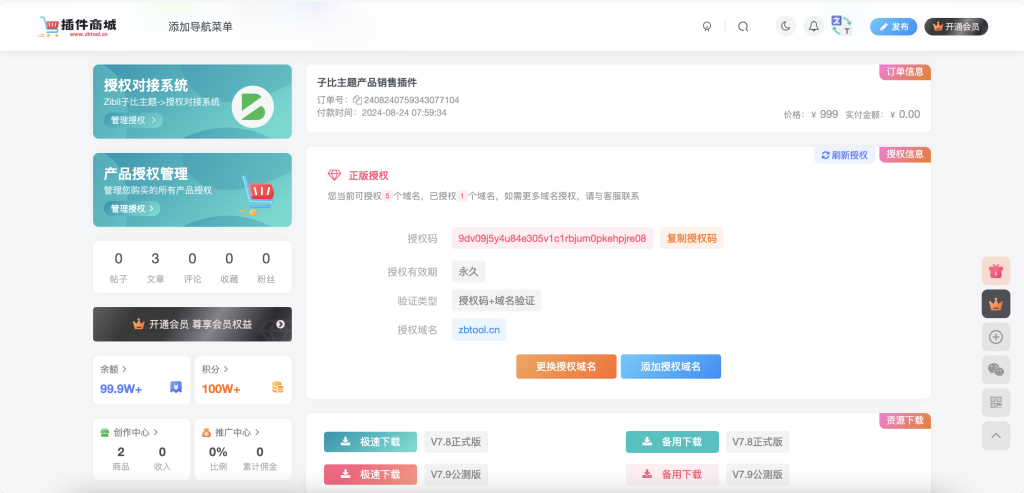This screenshot has height=493, width=1024.
Task: Click the back-to-top chevron icon
Action: (x=996, y=436)
